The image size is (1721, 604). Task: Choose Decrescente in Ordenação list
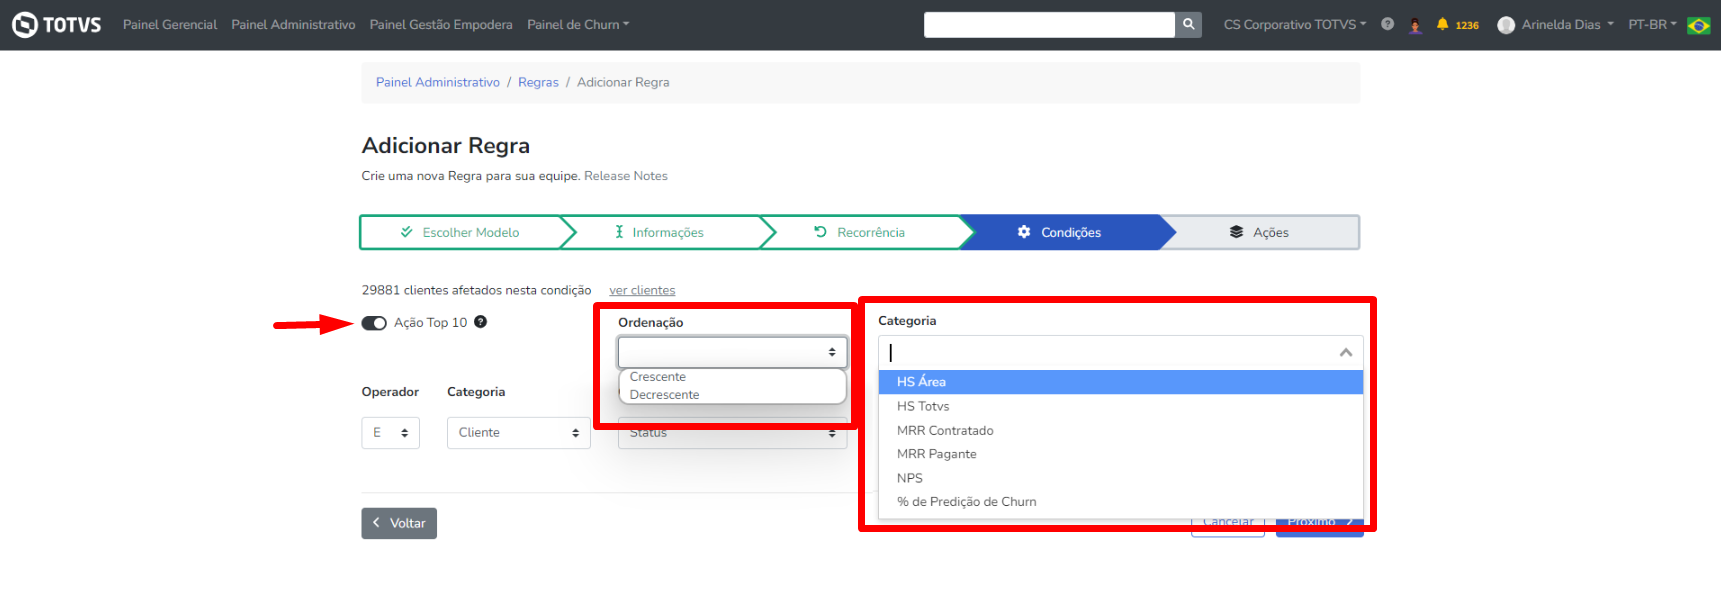665,395
